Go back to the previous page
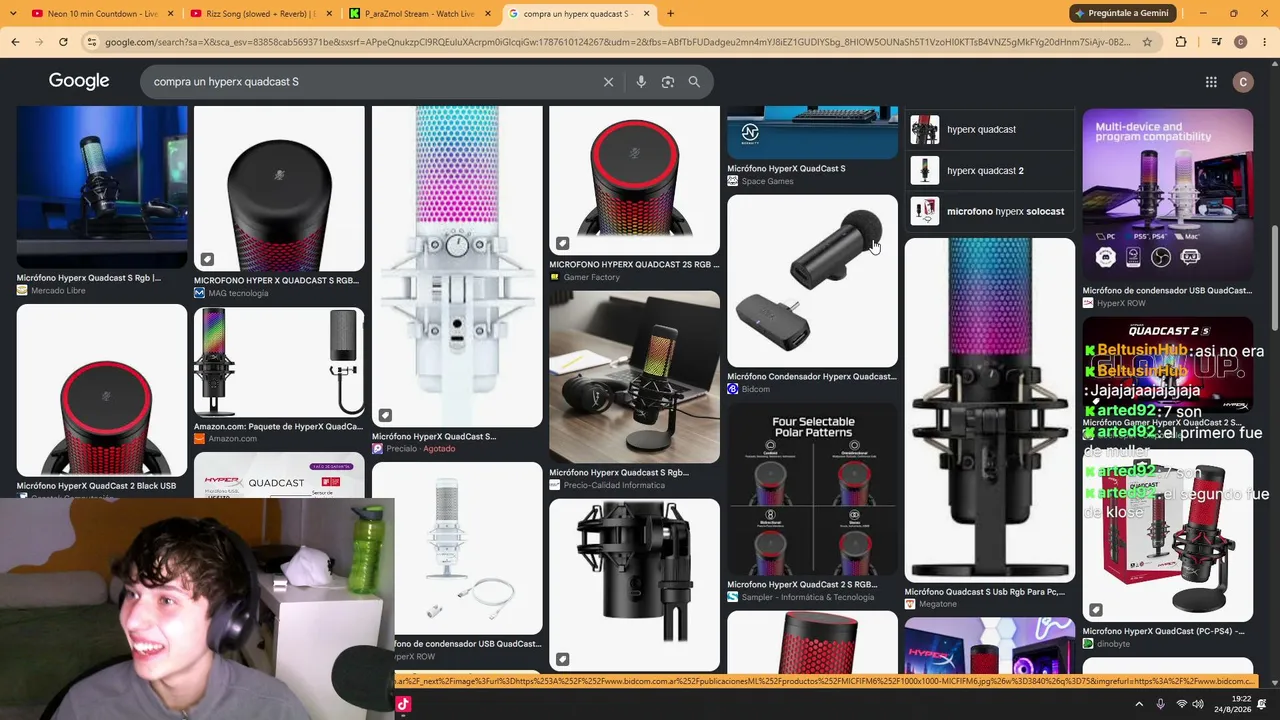 15,42
